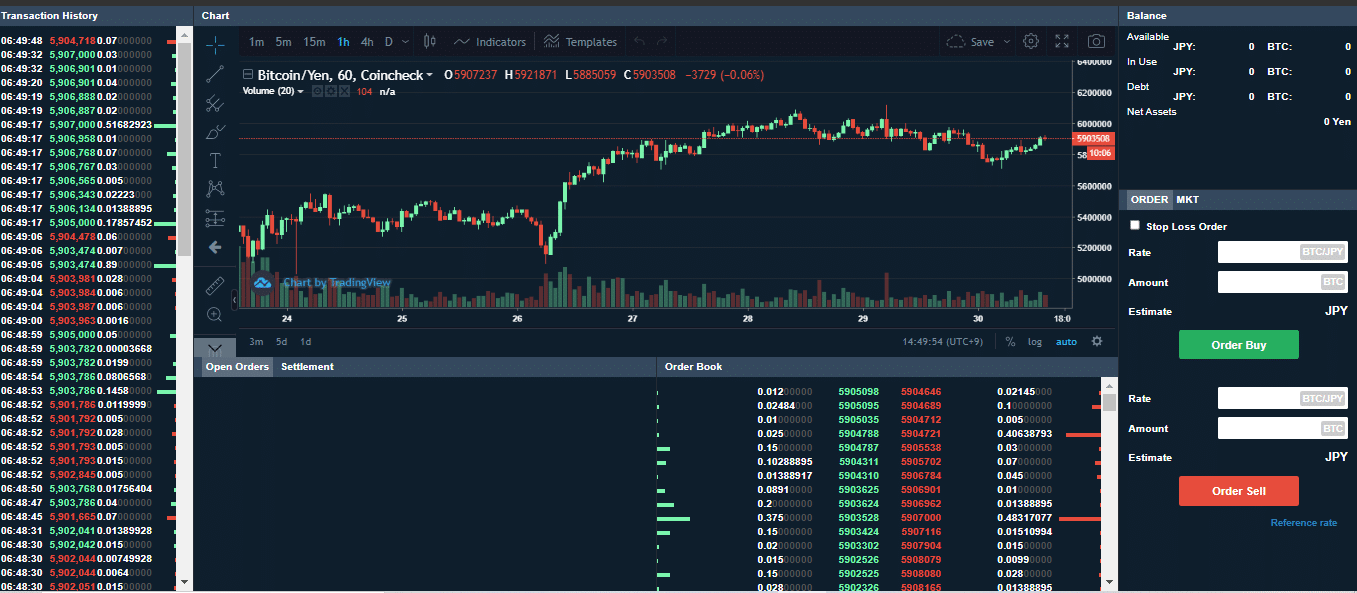Screen dimensions: 1357x593
Task: Click the sell Rate input field
Action: [1283, 398]
